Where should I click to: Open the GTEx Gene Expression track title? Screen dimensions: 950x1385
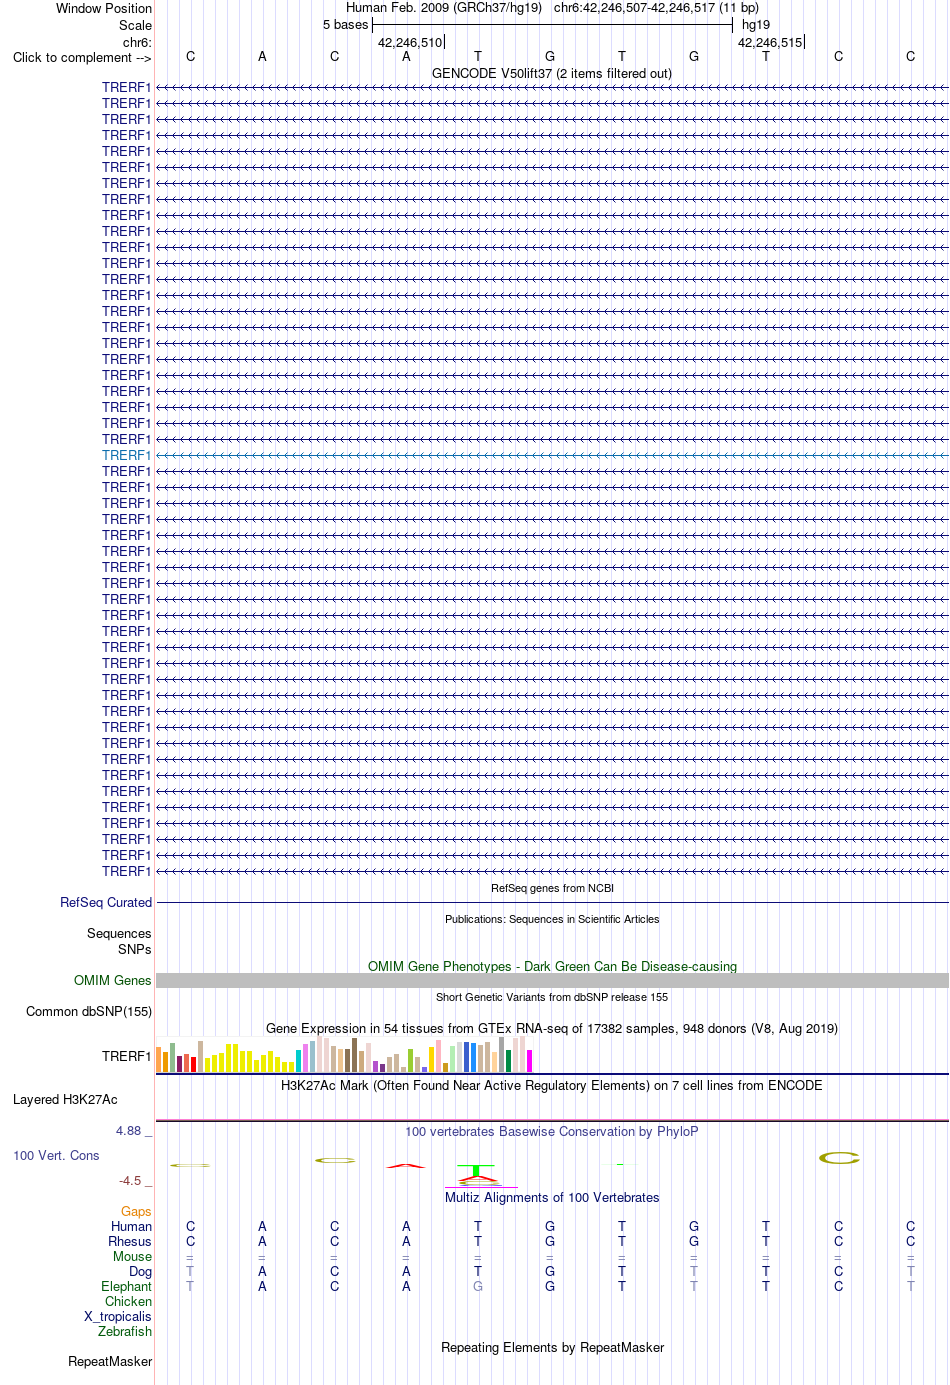(x=552, y=1028)
